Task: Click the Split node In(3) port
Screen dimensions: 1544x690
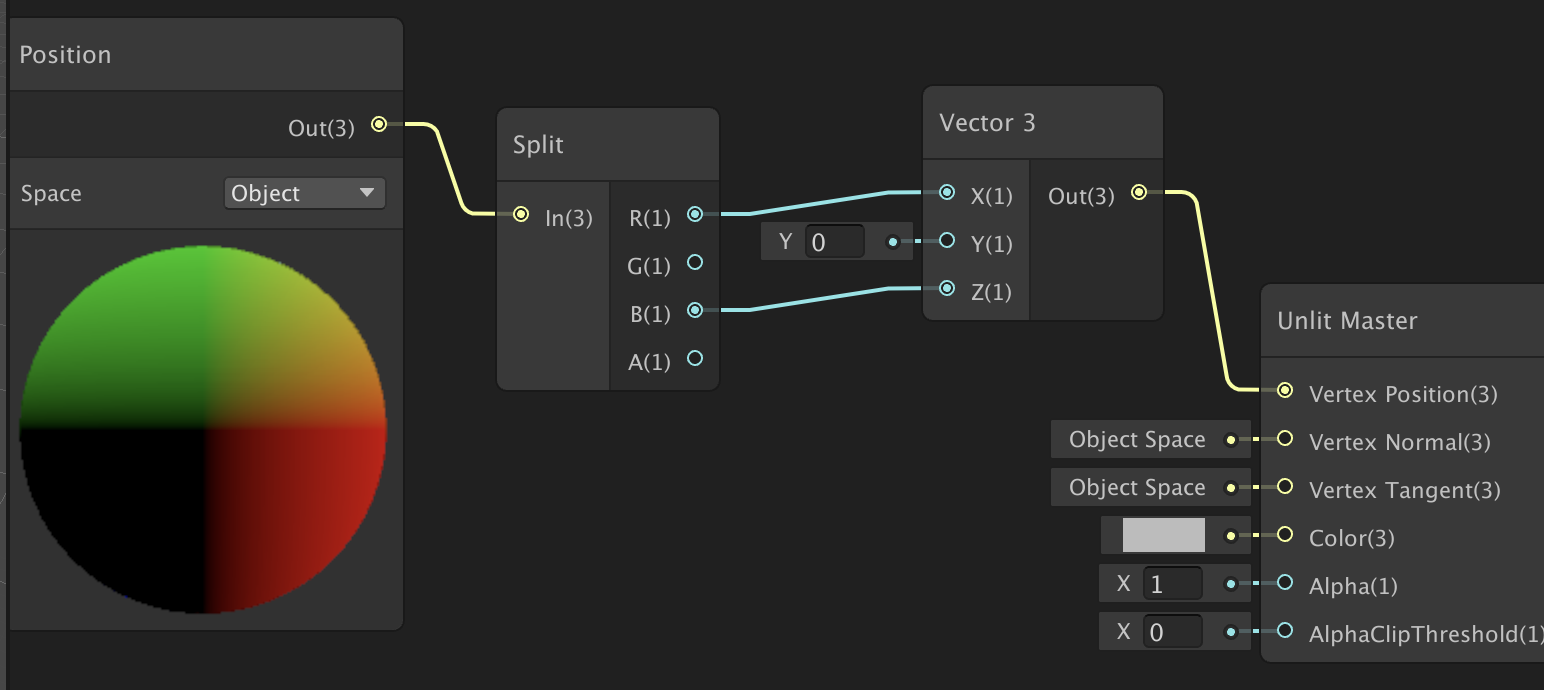Action: [x=520, y=214]
